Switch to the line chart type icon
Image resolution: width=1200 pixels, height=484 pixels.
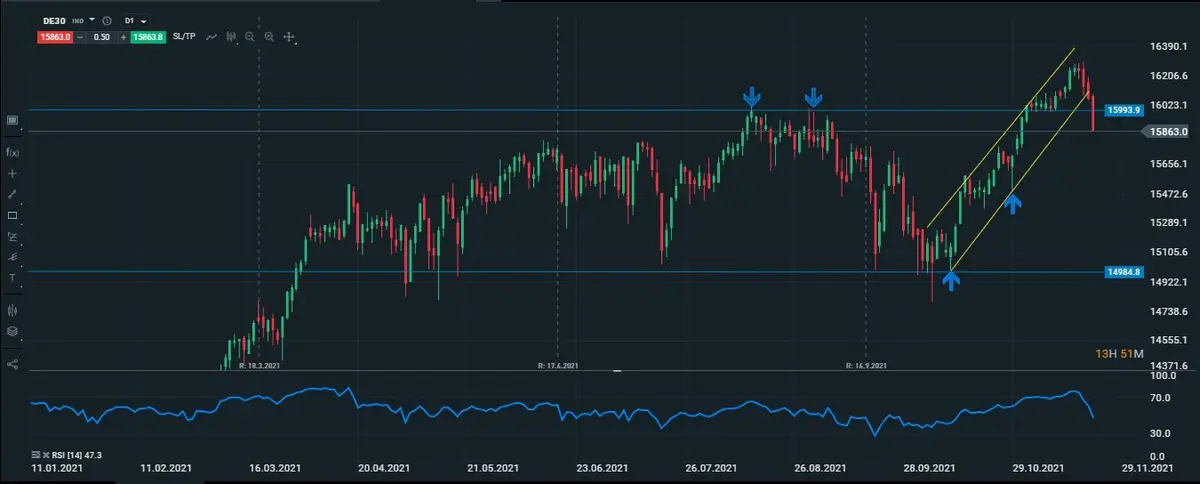pyautogui.click(x=212, y=37)
